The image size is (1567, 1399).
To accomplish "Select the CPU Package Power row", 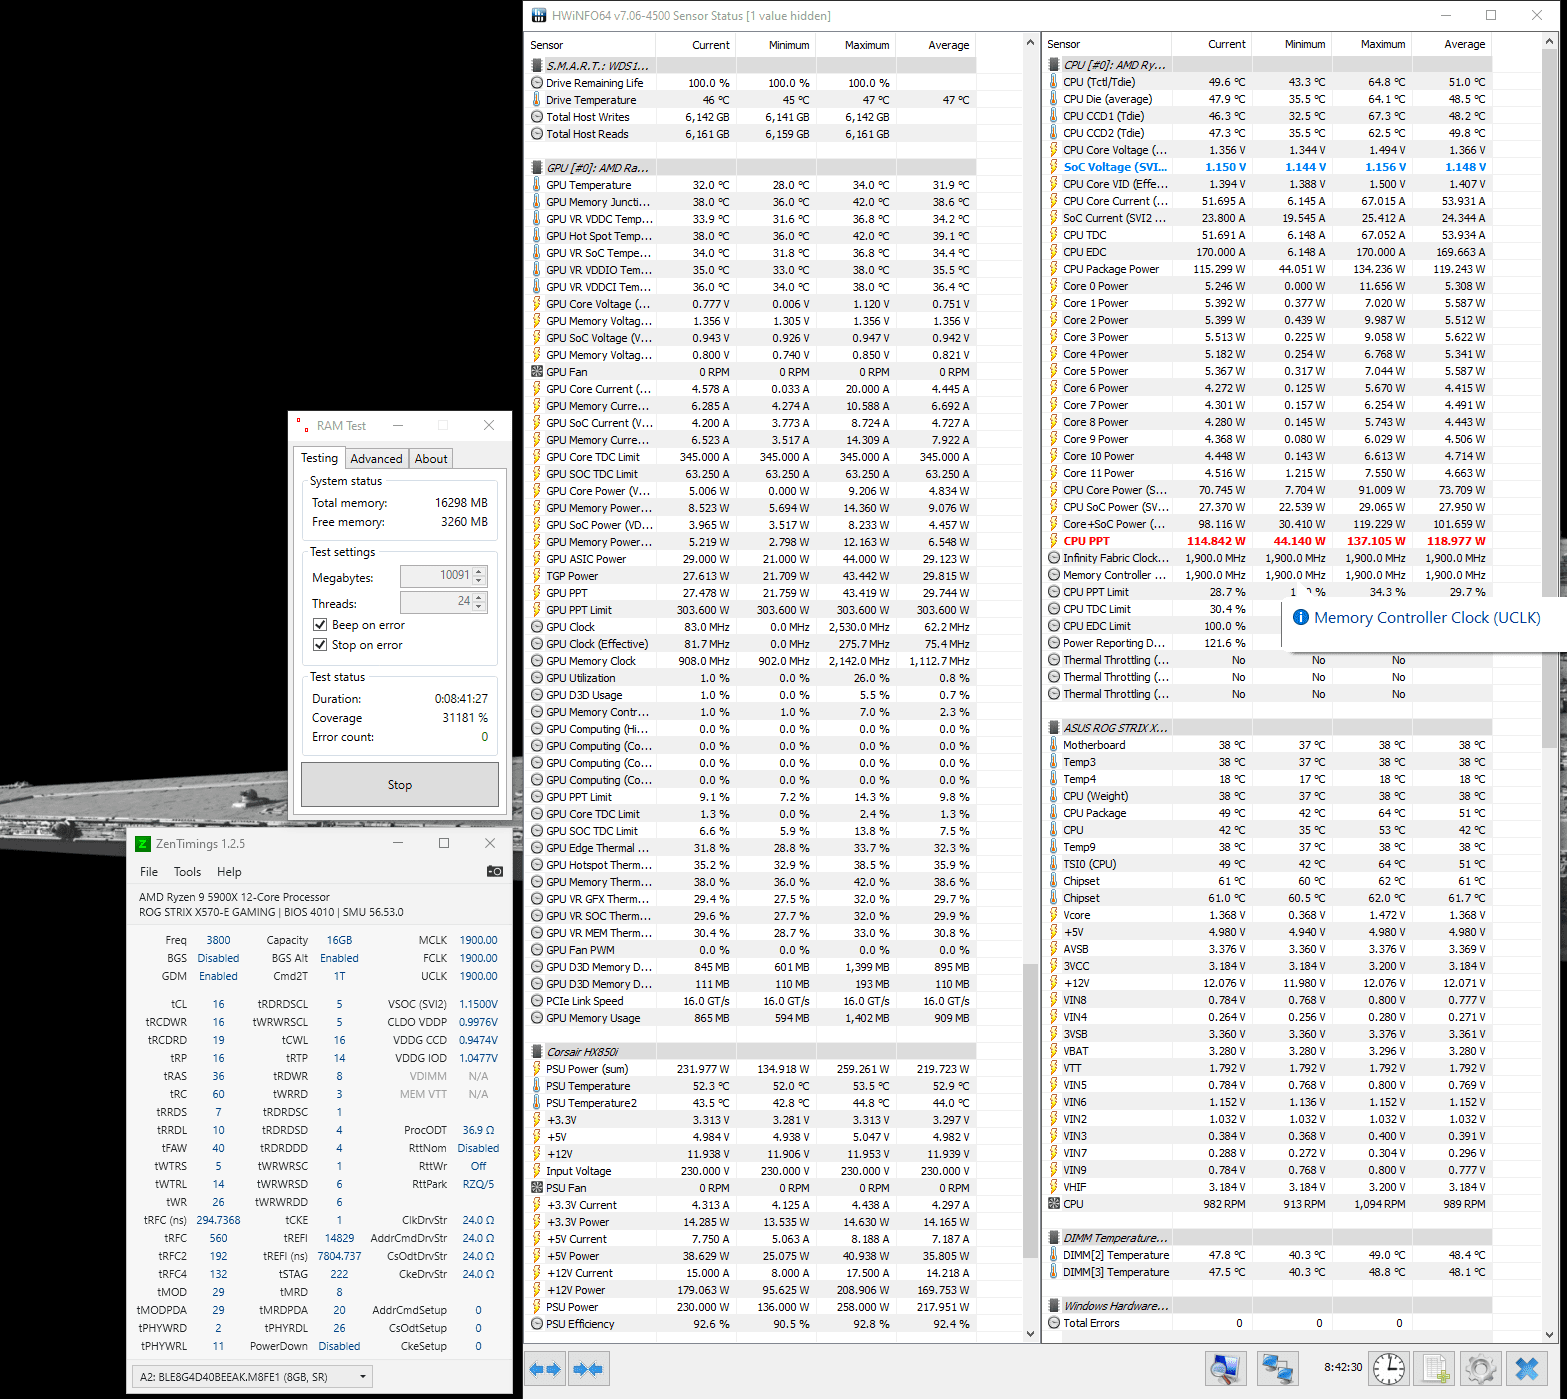I will (x=1266, y=269).
